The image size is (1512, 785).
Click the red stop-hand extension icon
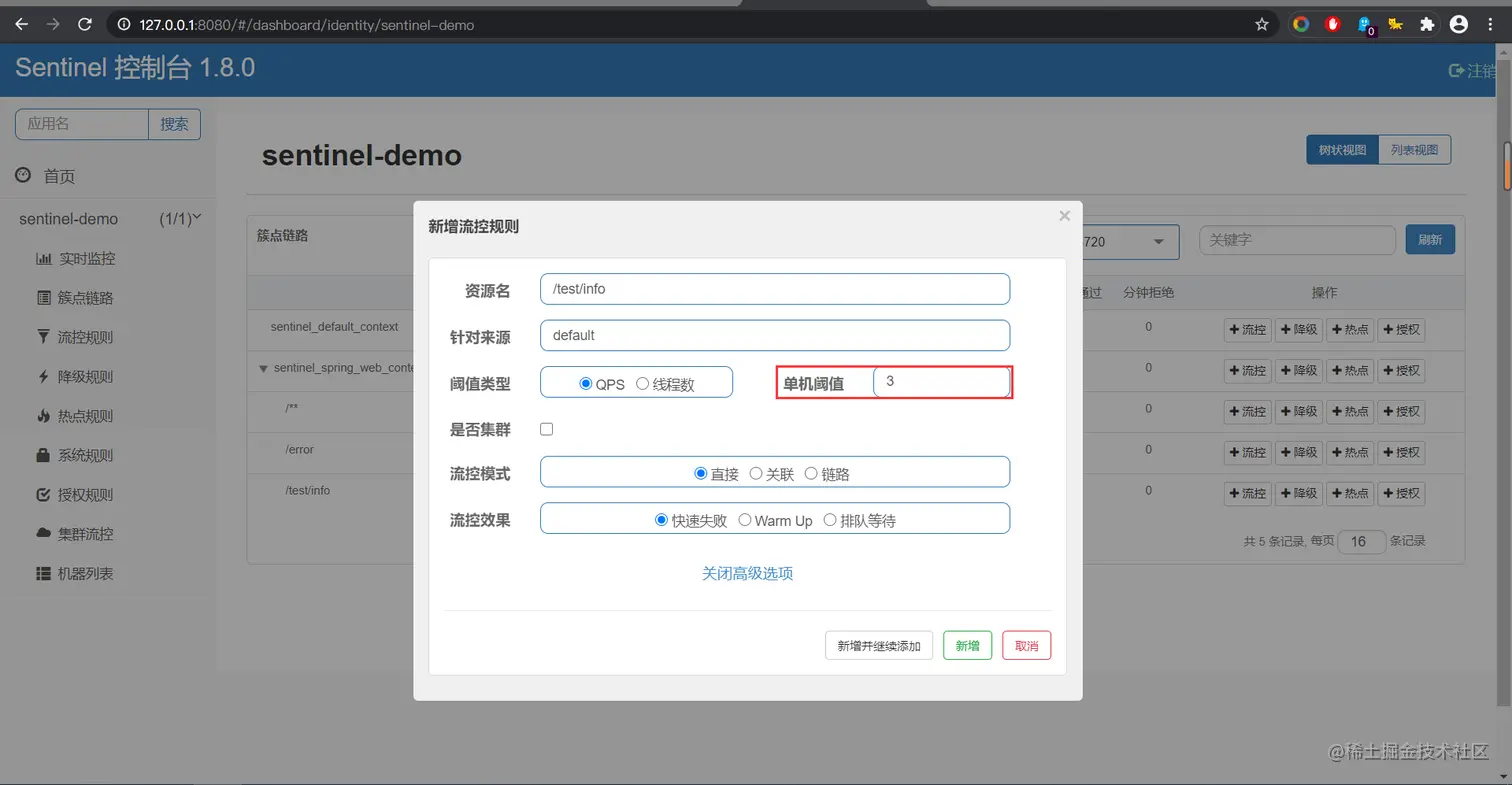pos(1333,24)
